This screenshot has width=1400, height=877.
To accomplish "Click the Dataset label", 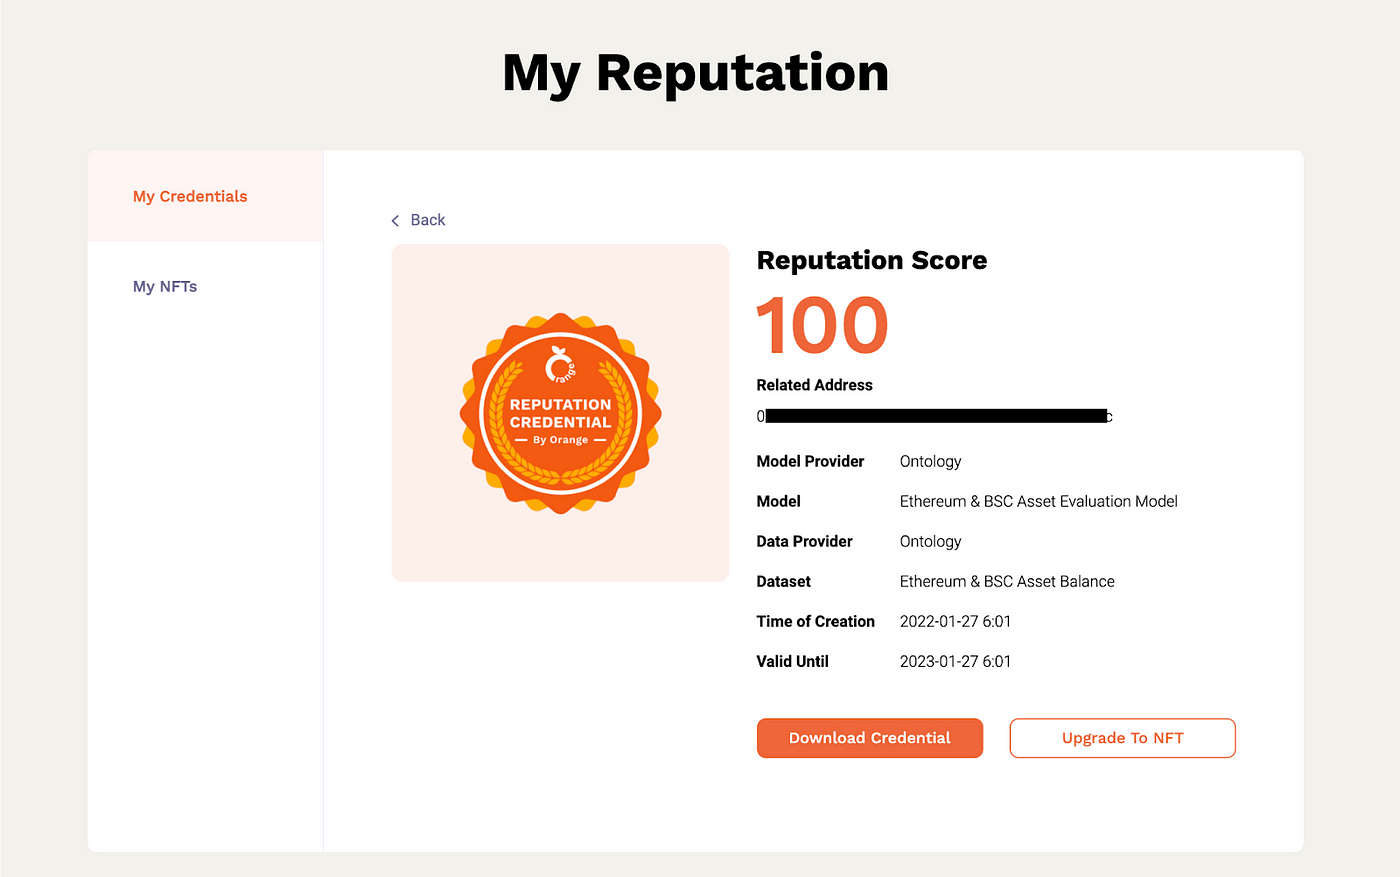I will coord(783,581).
